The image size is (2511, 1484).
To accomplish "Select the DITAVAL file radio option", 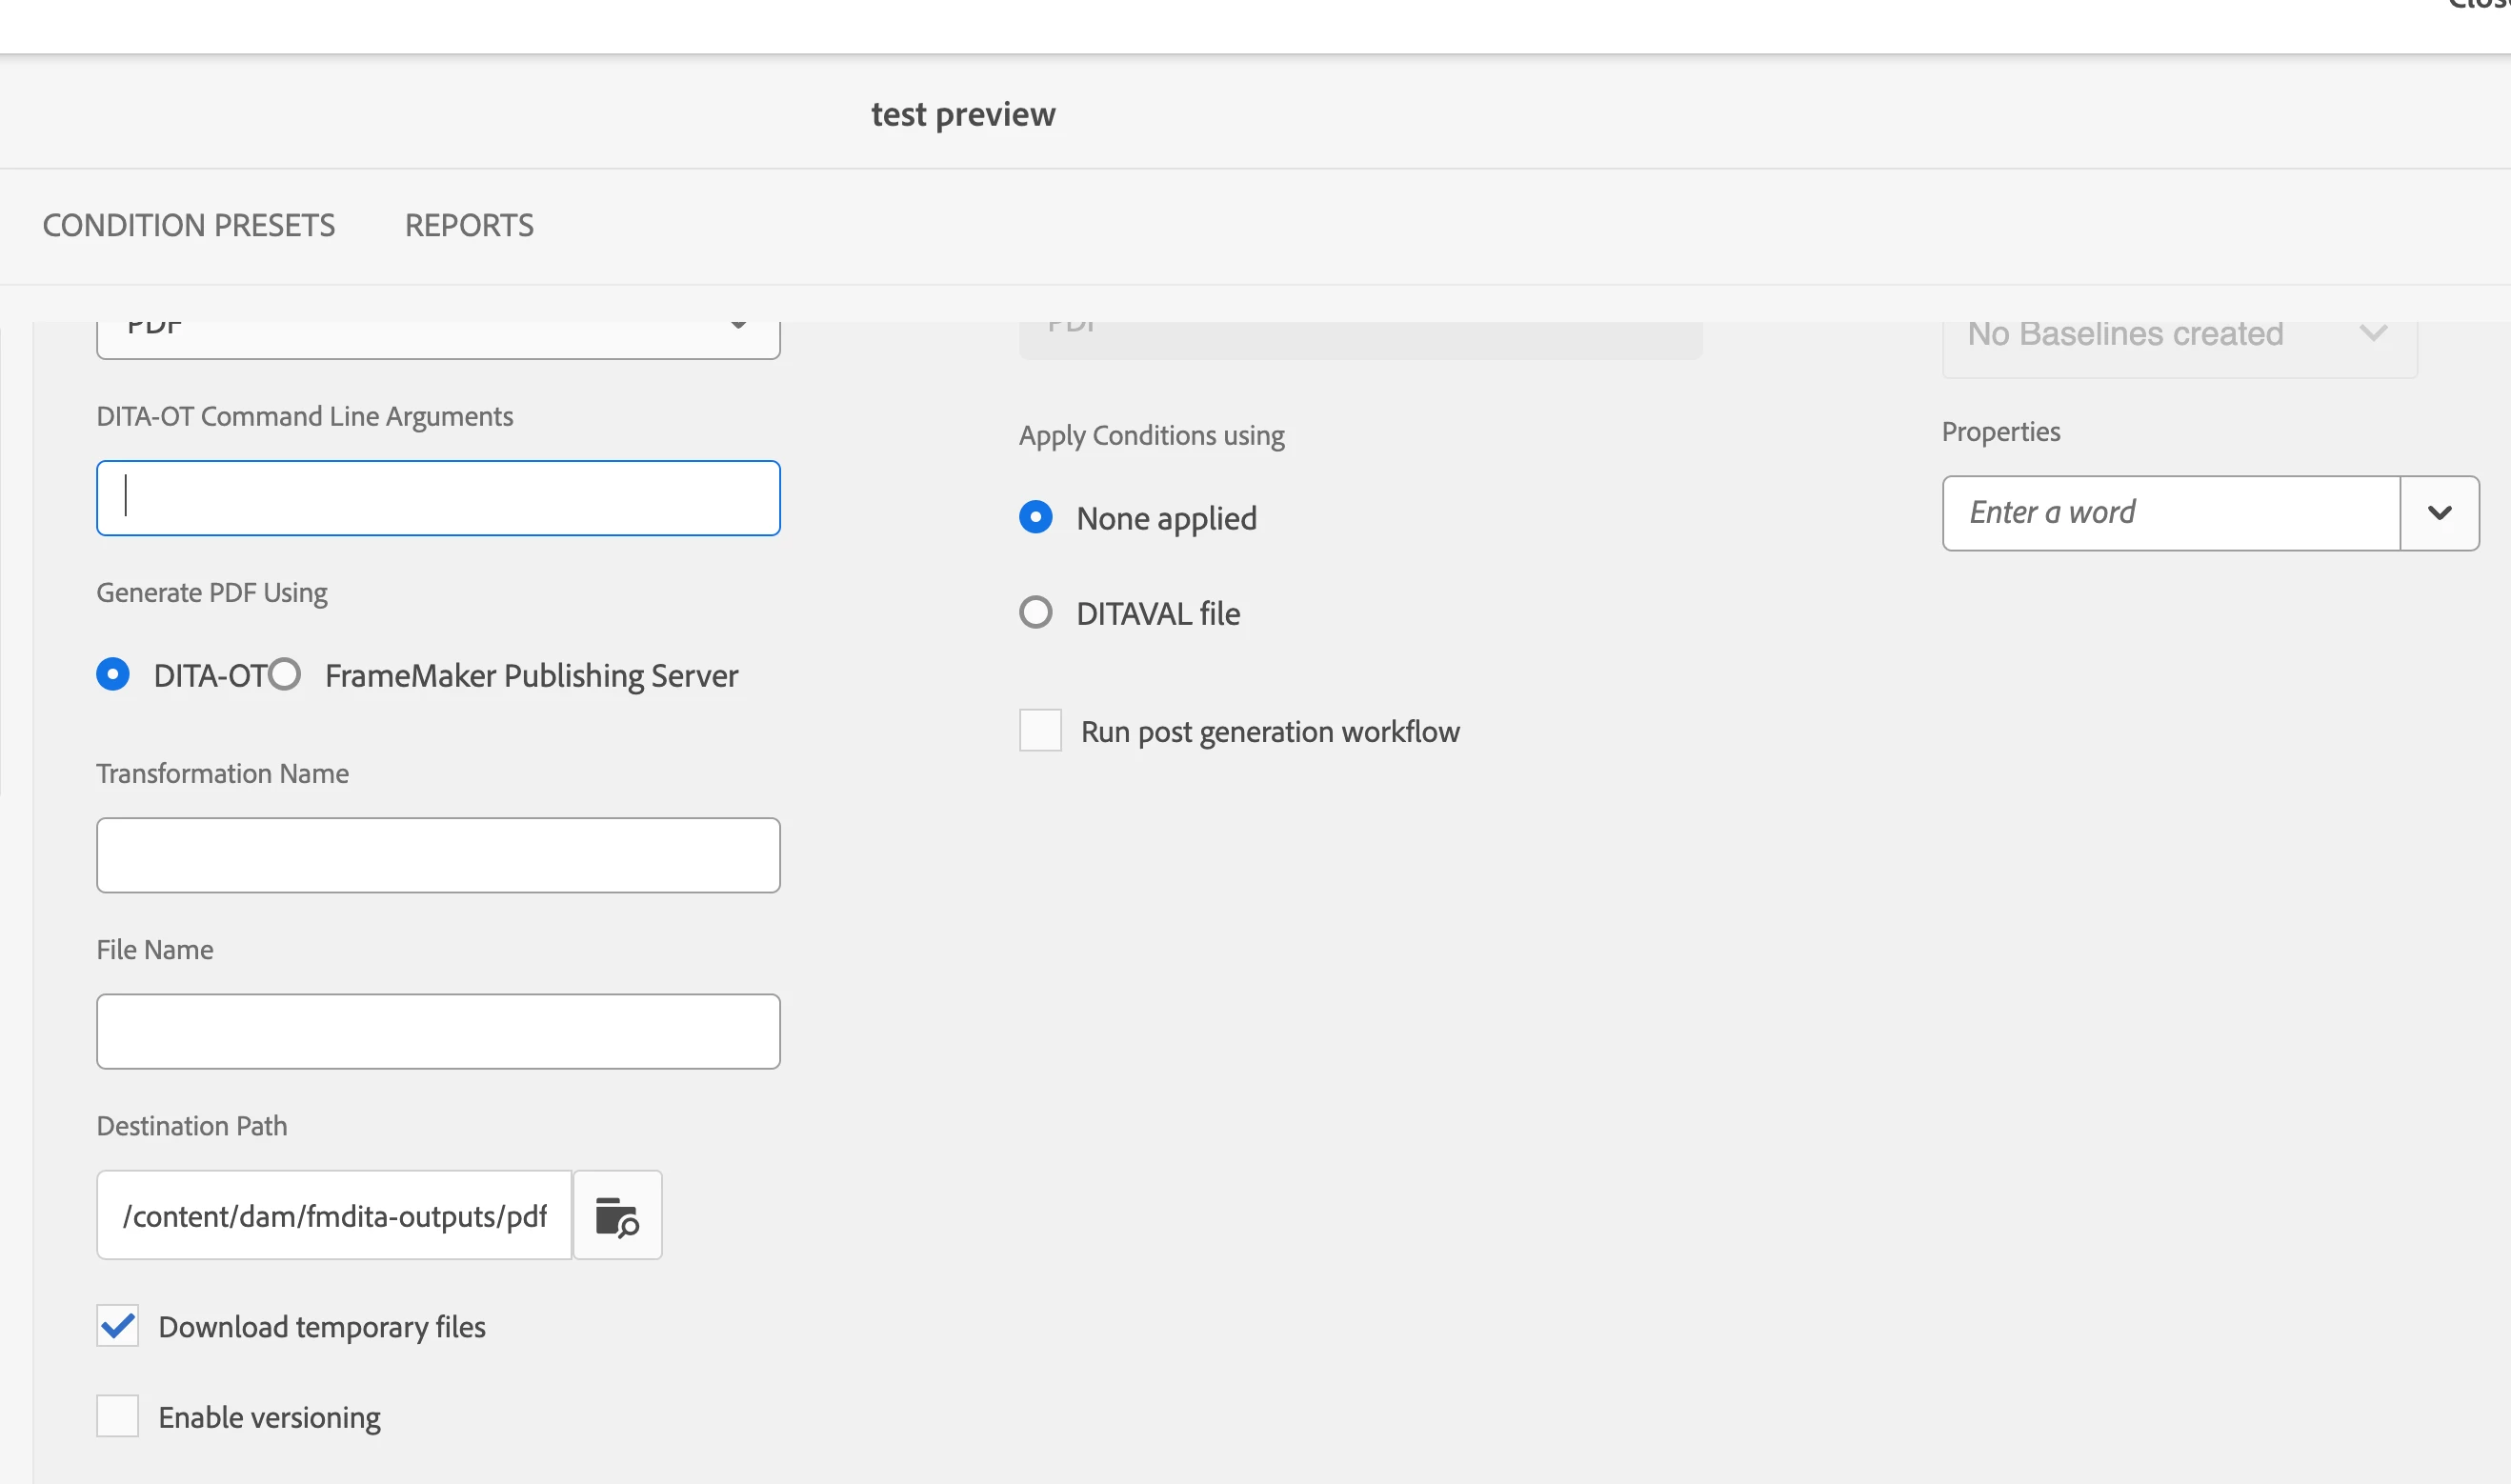I will (1035, 612).
